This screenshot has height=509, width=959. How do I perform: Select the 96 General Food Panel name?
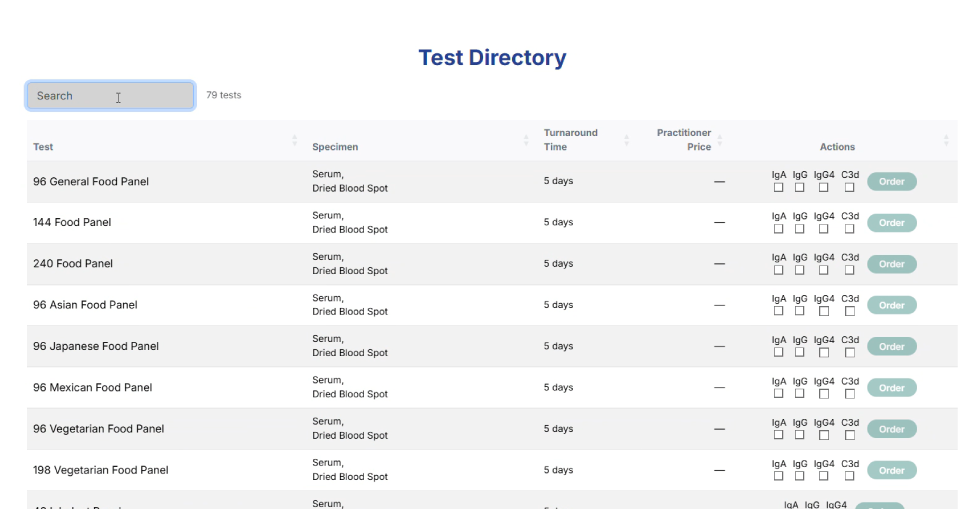click(x=91, y=182)
